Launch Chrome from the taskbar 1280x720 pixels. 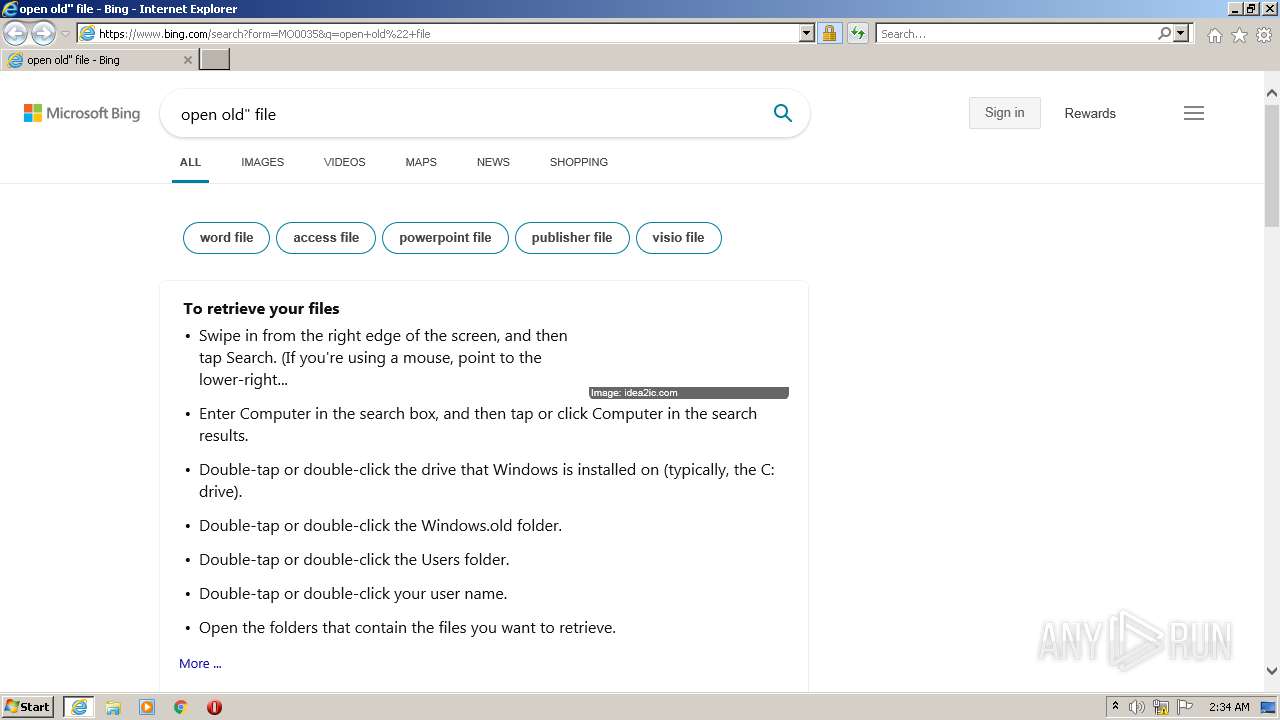[x=180, y=707]
